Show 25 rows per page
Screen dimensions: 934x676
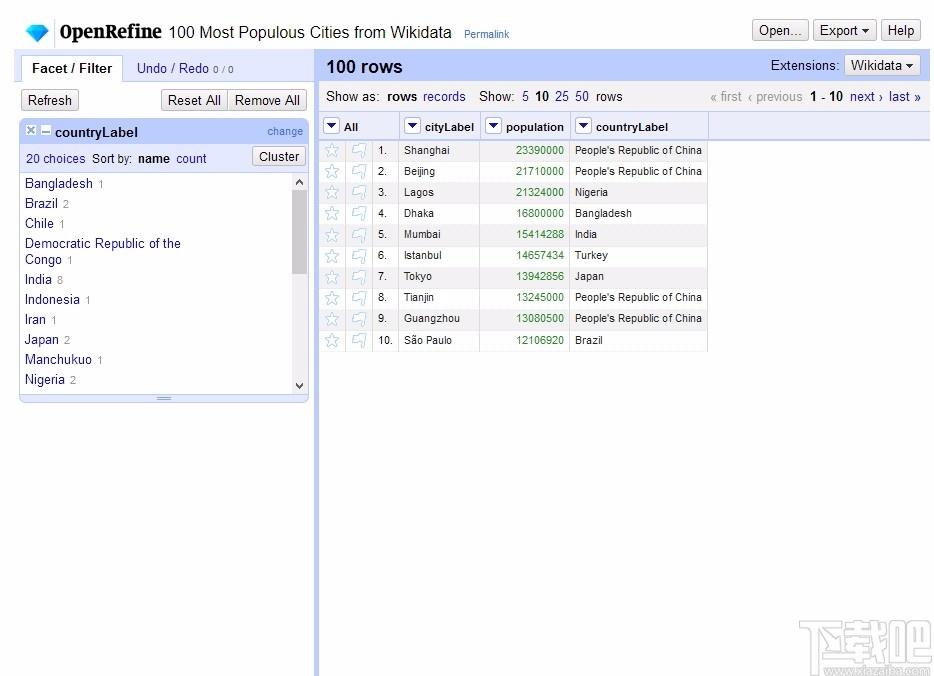click(562, 96)
